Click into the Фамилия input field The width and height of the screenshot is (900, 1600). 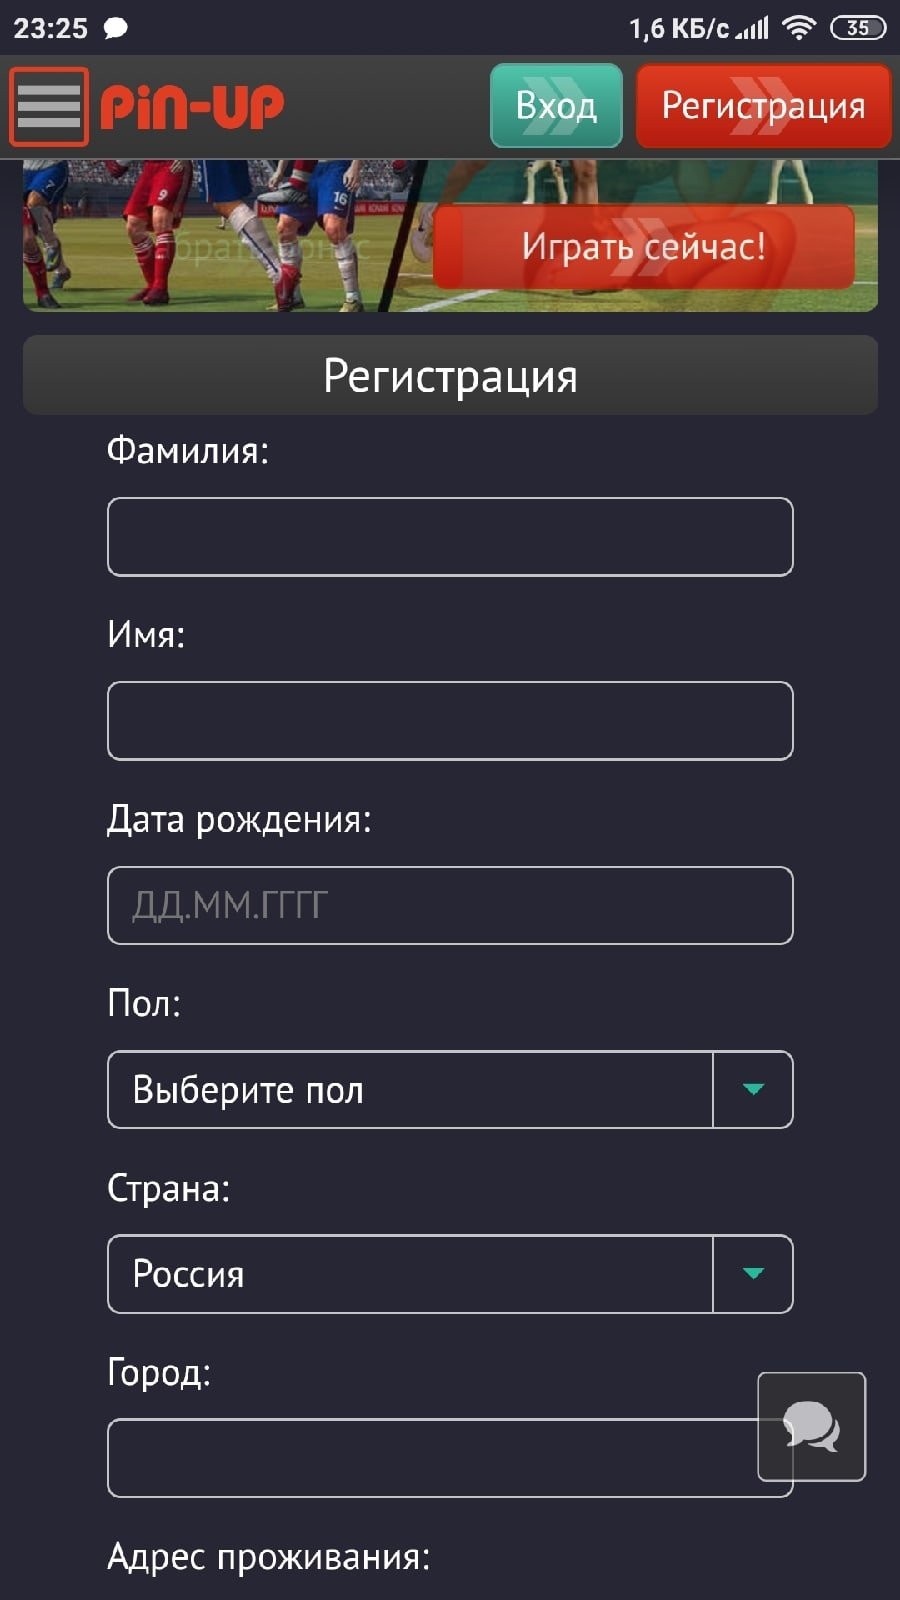450,537
